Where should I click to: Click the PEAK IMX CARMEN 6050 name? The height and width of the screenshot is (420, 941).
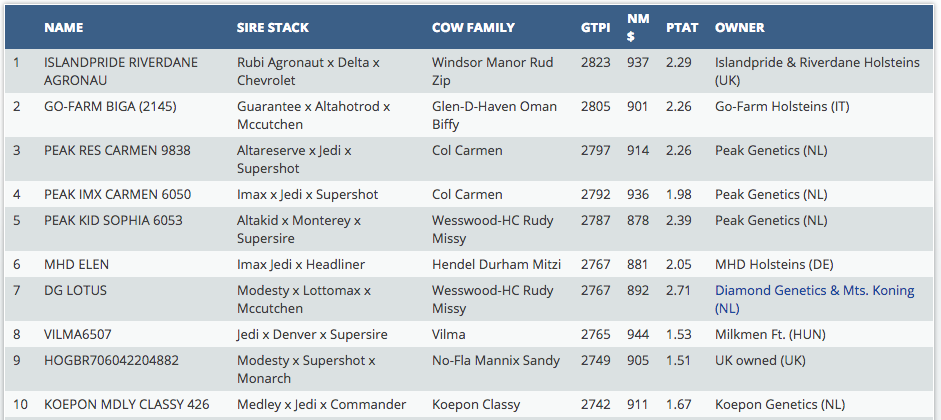click(x=117, y=194)
